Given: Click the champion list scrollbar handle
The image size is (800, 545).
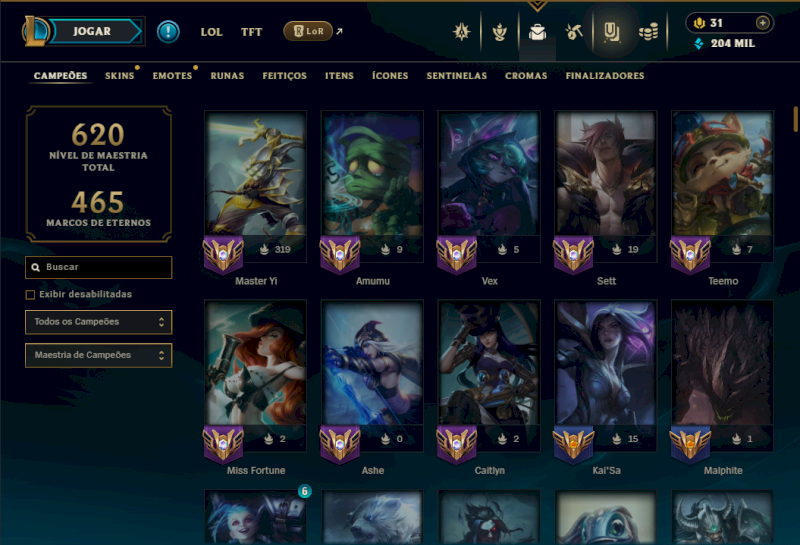Looking at the screenshot, I should [x=795, y=118].
